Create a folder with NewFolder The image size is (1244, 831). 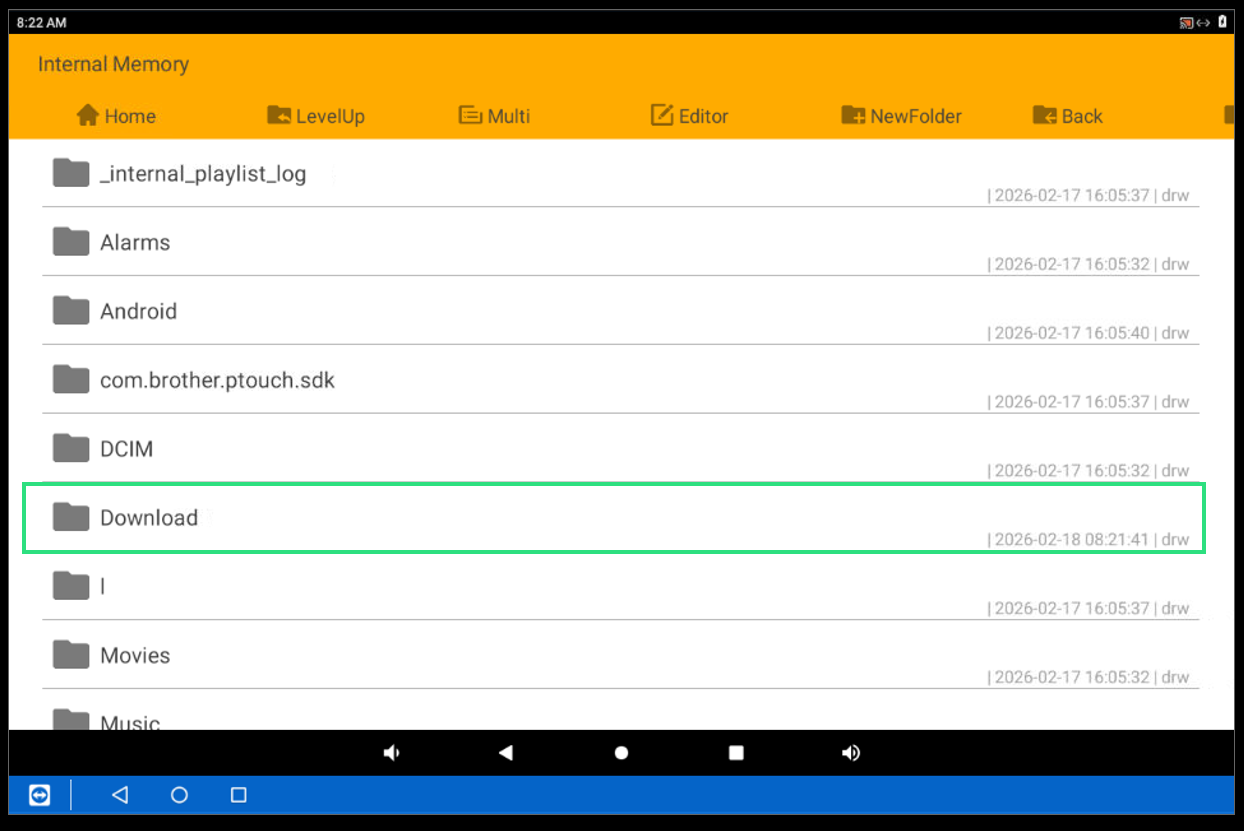tap(901, 116)
